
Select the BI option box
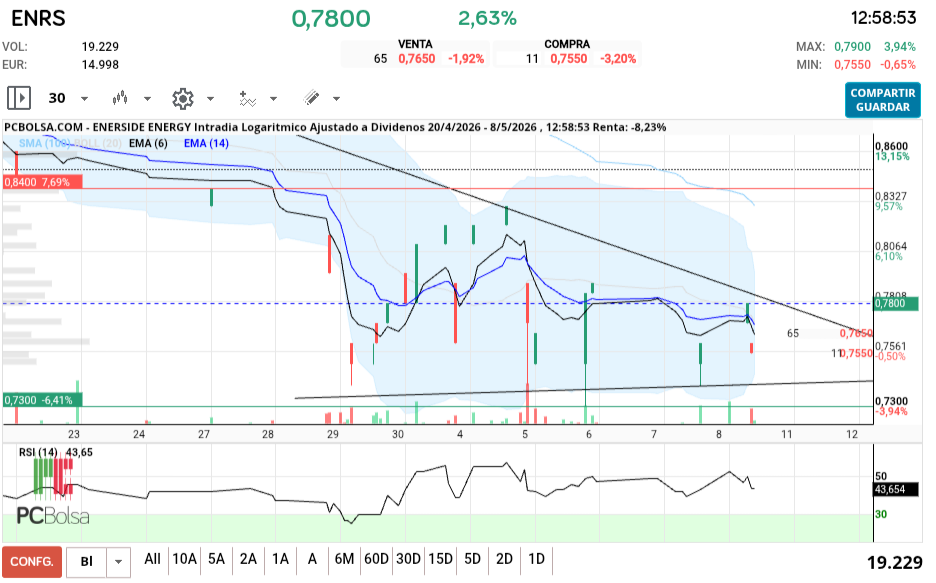click(x=87, y=562)
